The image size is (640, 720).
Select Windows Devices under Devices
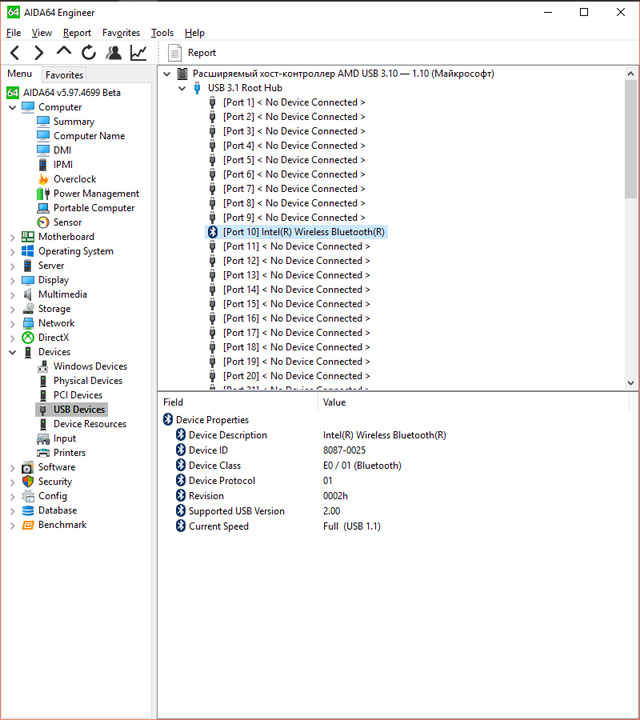[x=90, y=366]
